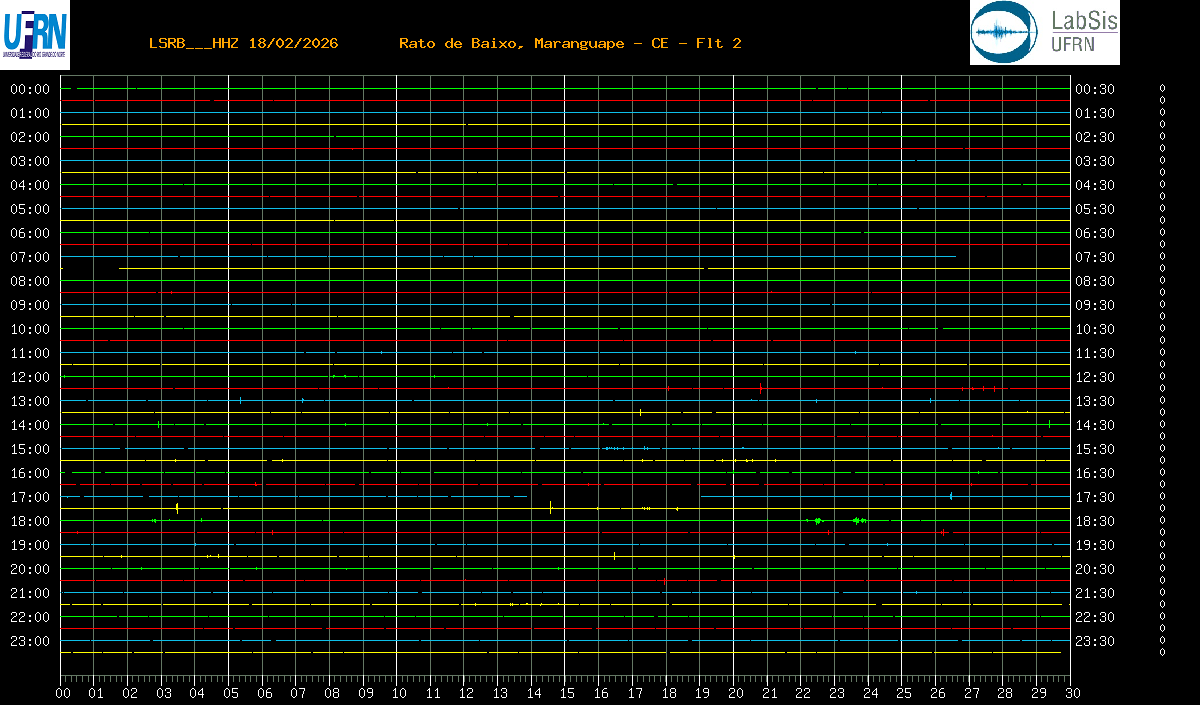Select the 00:00 time label on left axis

[30, 89]
